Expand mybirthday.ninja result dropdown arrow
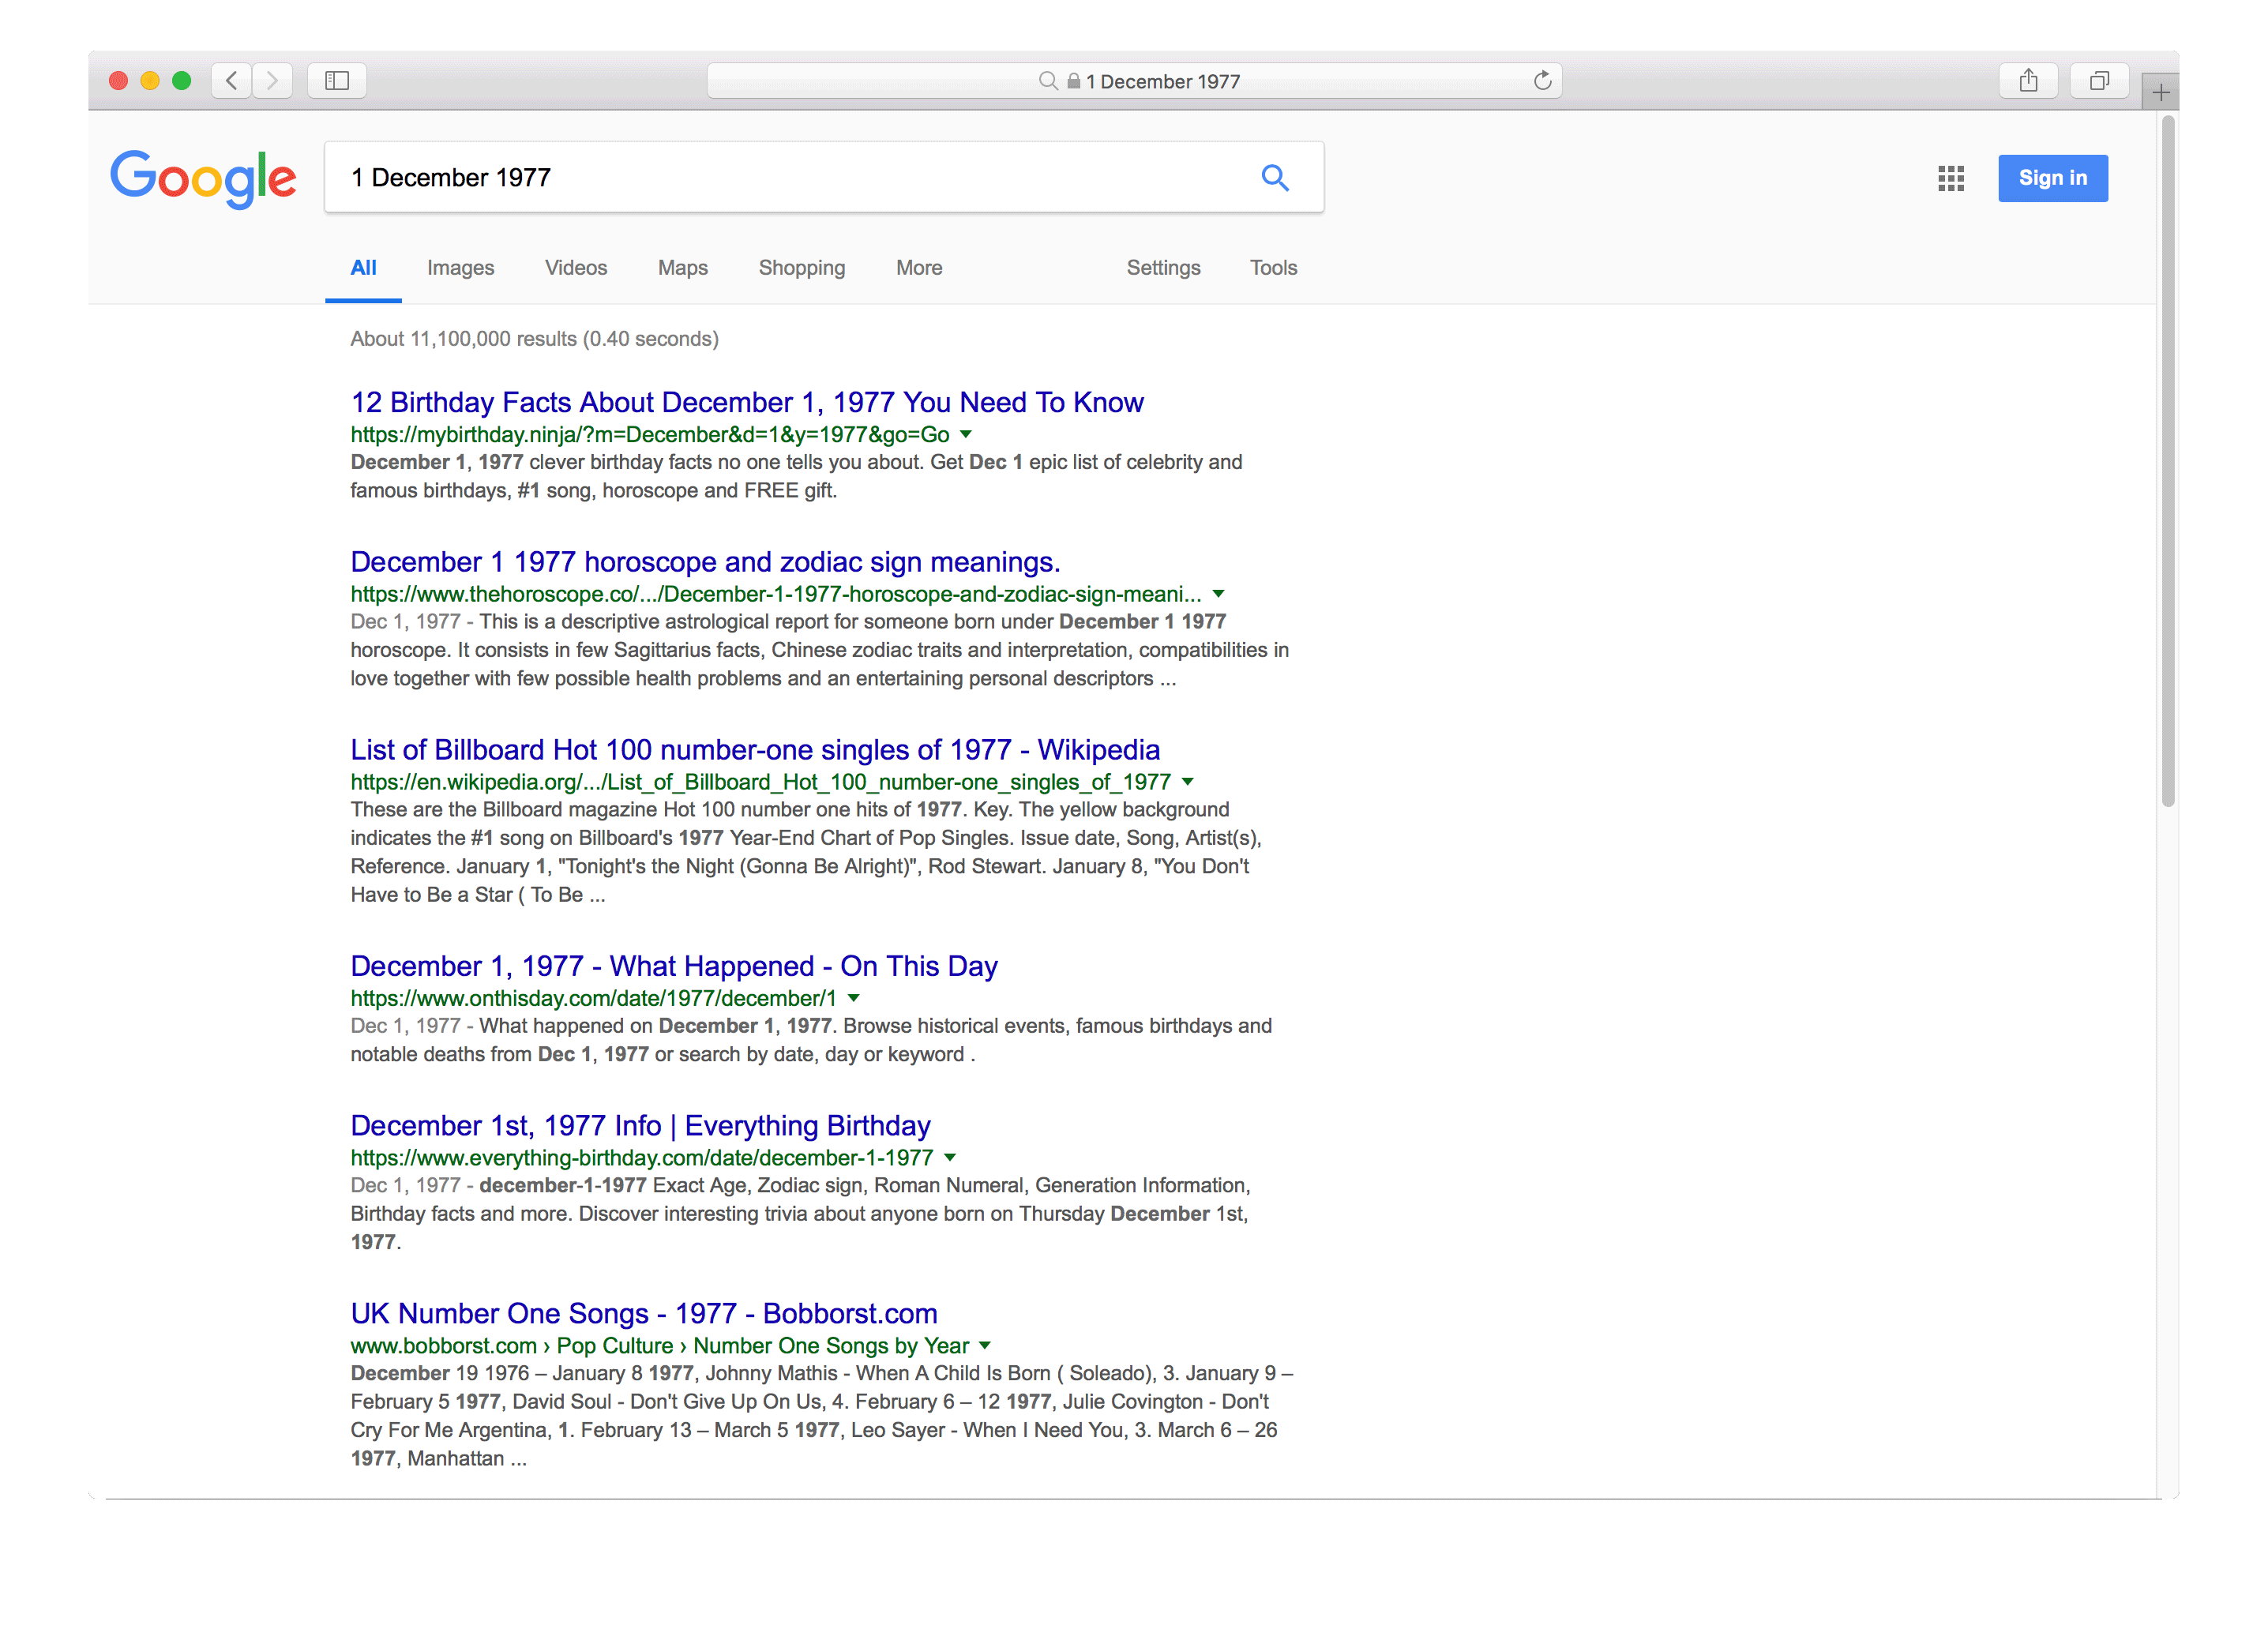Screen dimensions: 2268x1625 pos(965,434)
